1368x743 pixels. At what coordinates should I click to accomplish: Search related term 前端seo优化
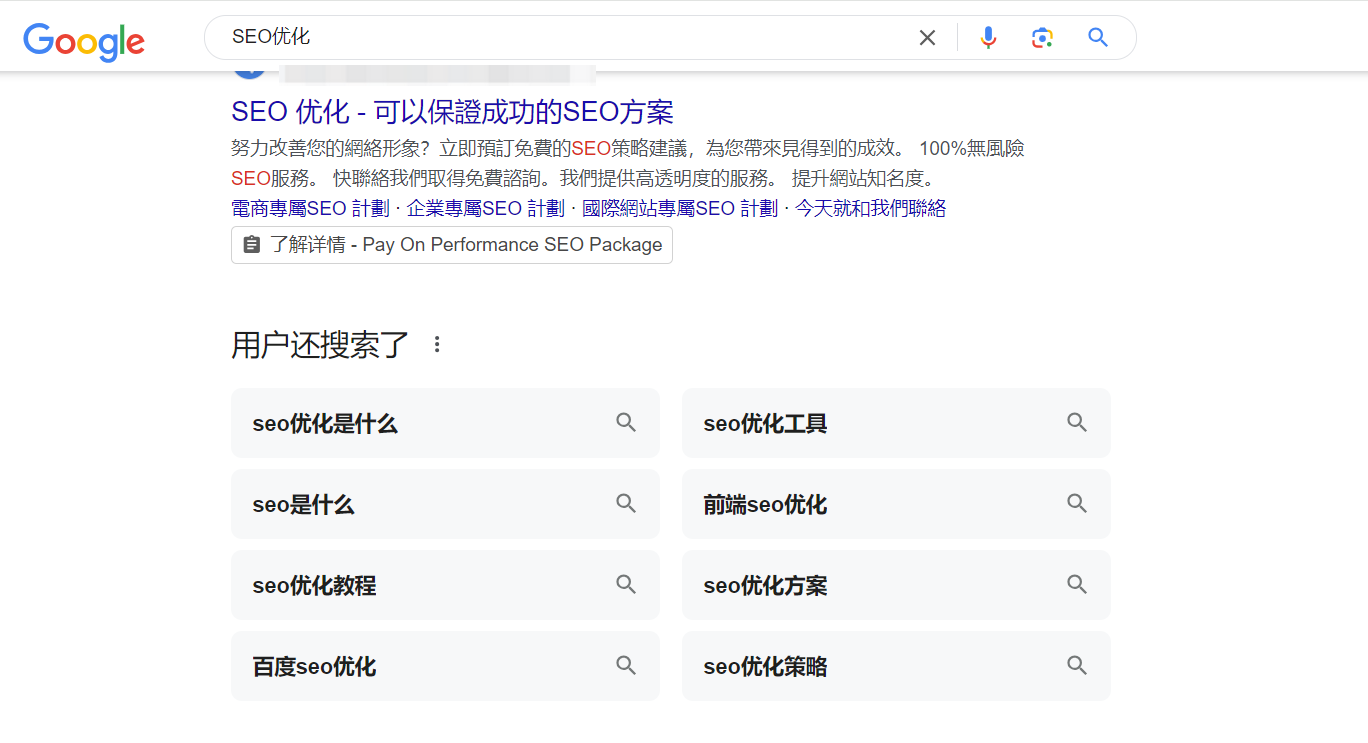tap(896, 504)
